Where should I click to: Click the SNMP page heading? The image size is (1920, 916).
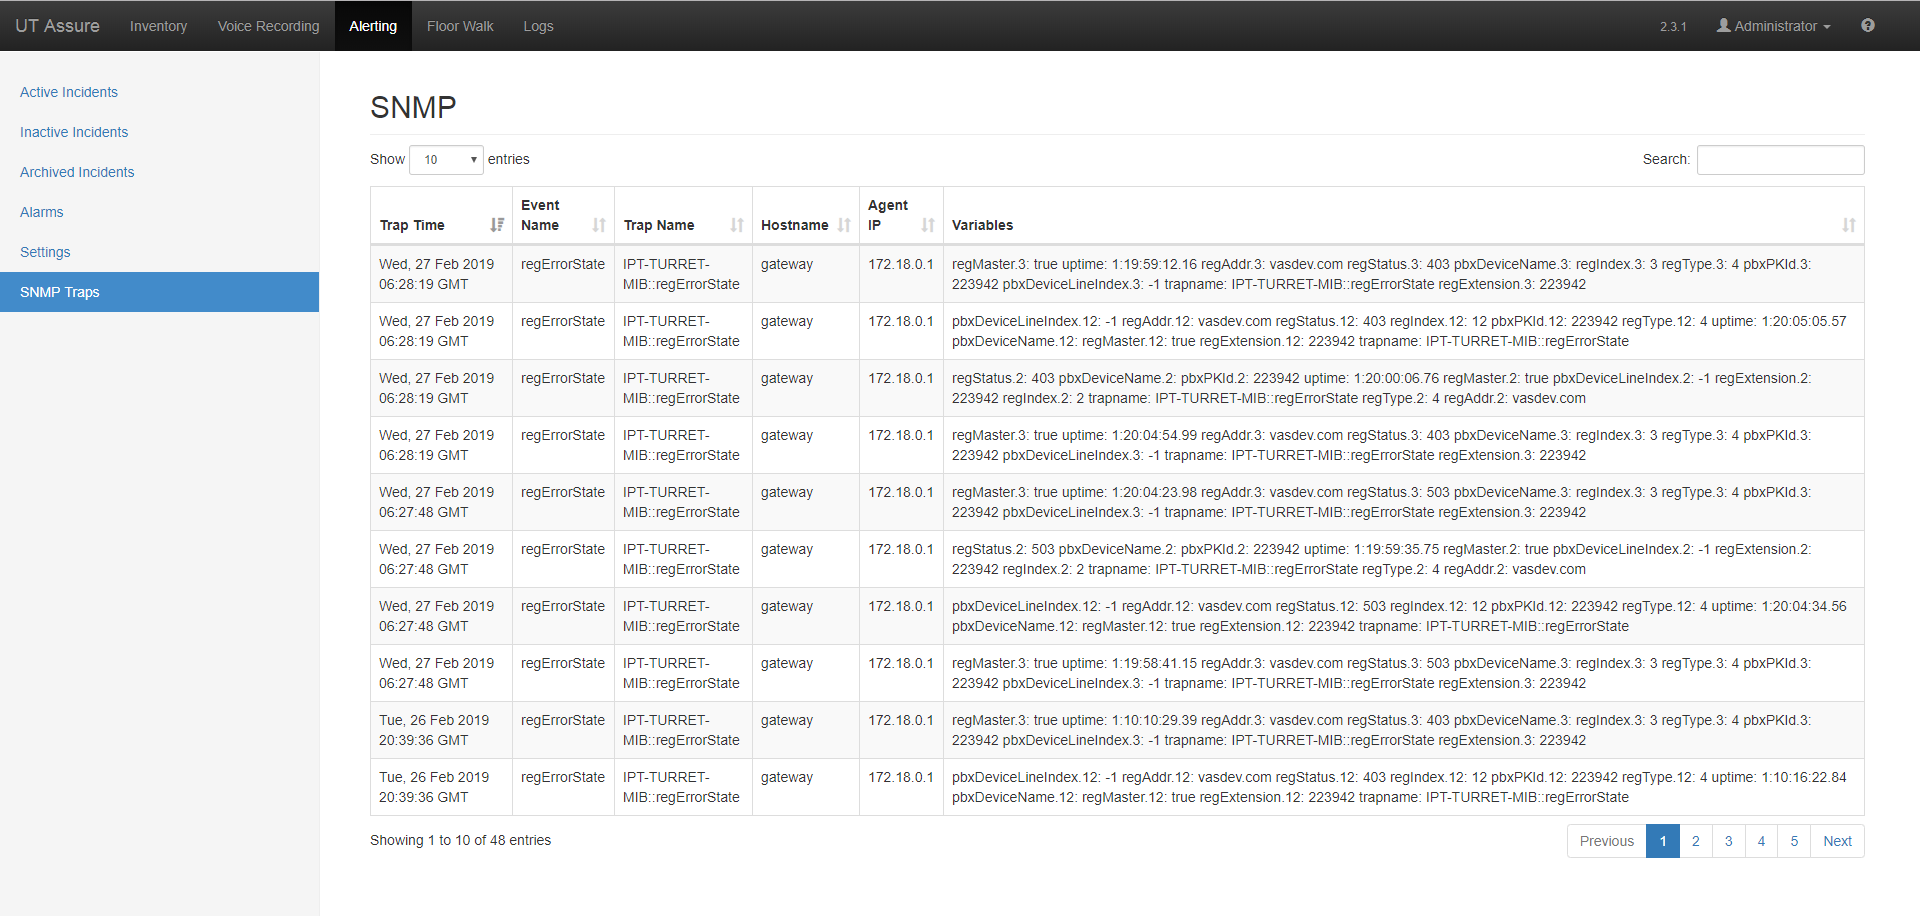pos(413,107)
